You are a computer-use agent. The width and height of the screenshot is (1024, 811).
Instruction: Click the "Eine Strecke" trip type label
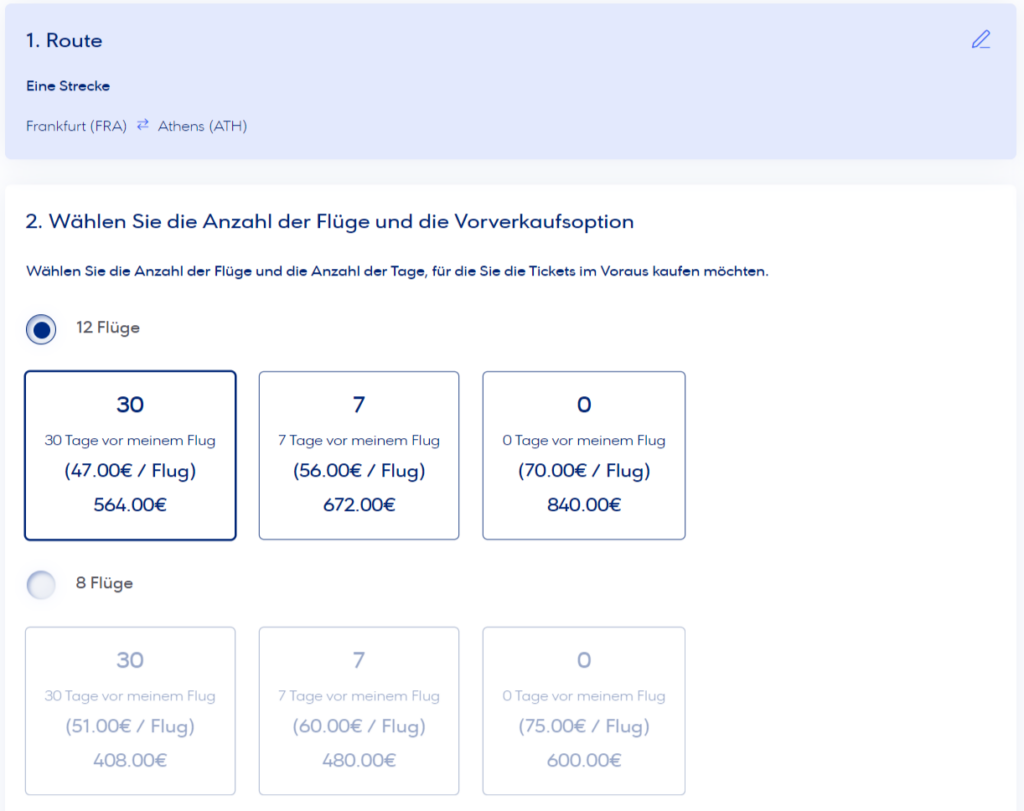coord(68,86)
